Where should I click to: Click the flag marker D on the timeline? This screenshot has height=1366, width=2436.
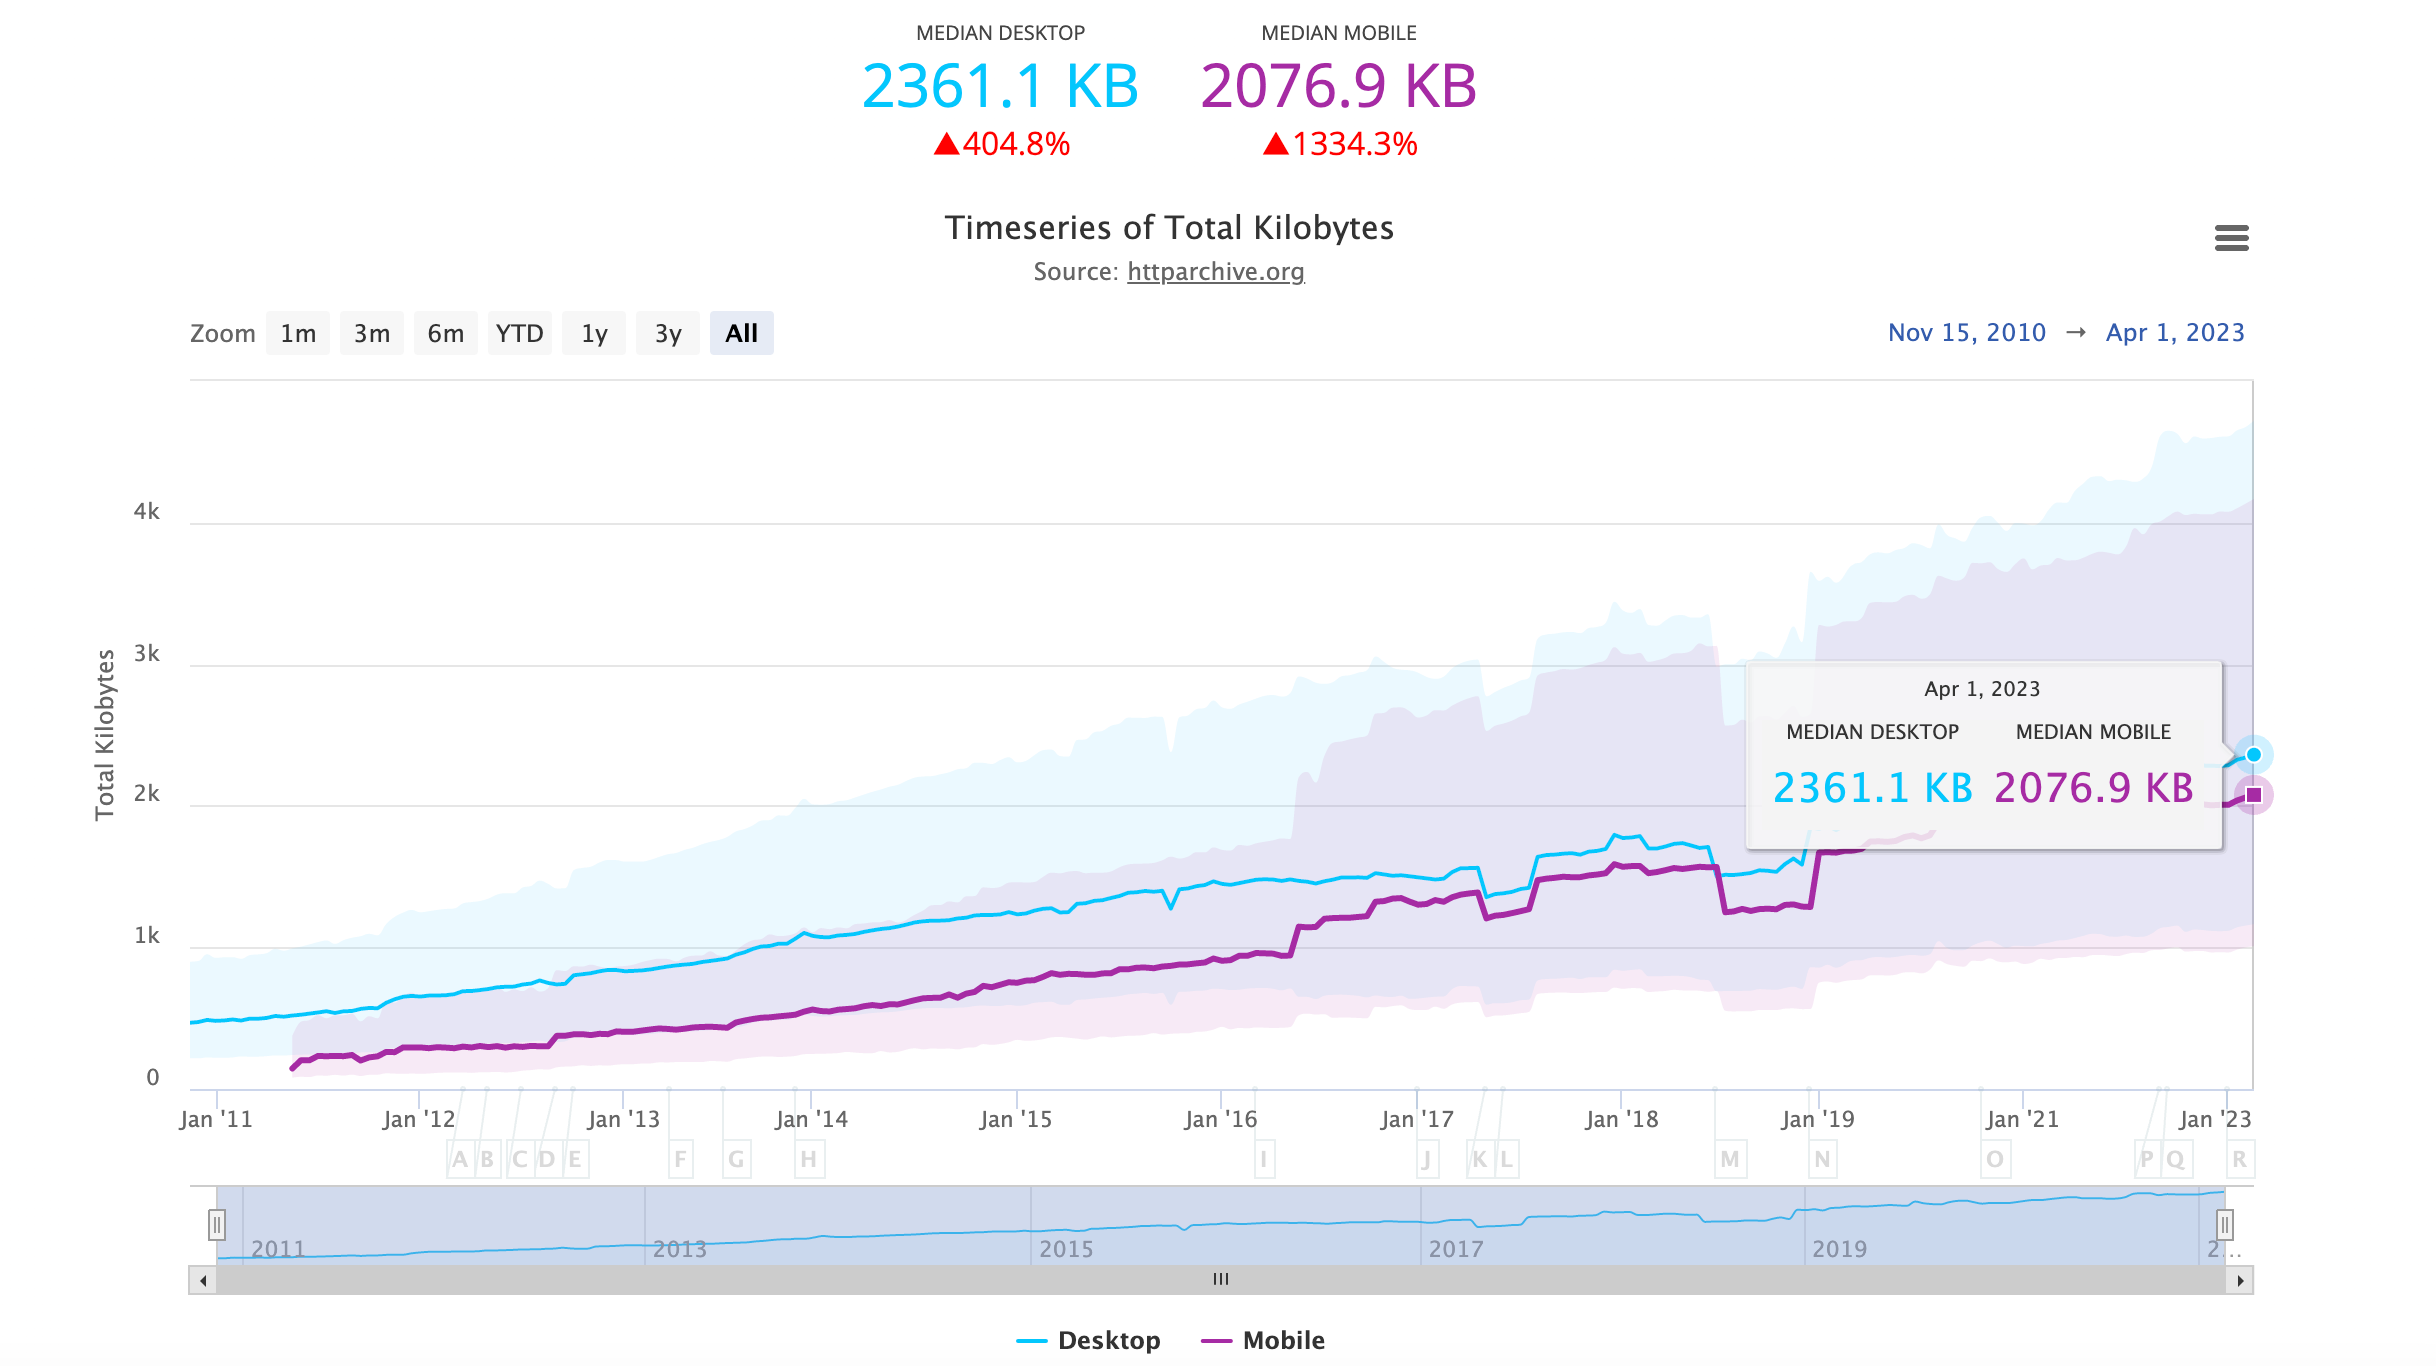547,1159
